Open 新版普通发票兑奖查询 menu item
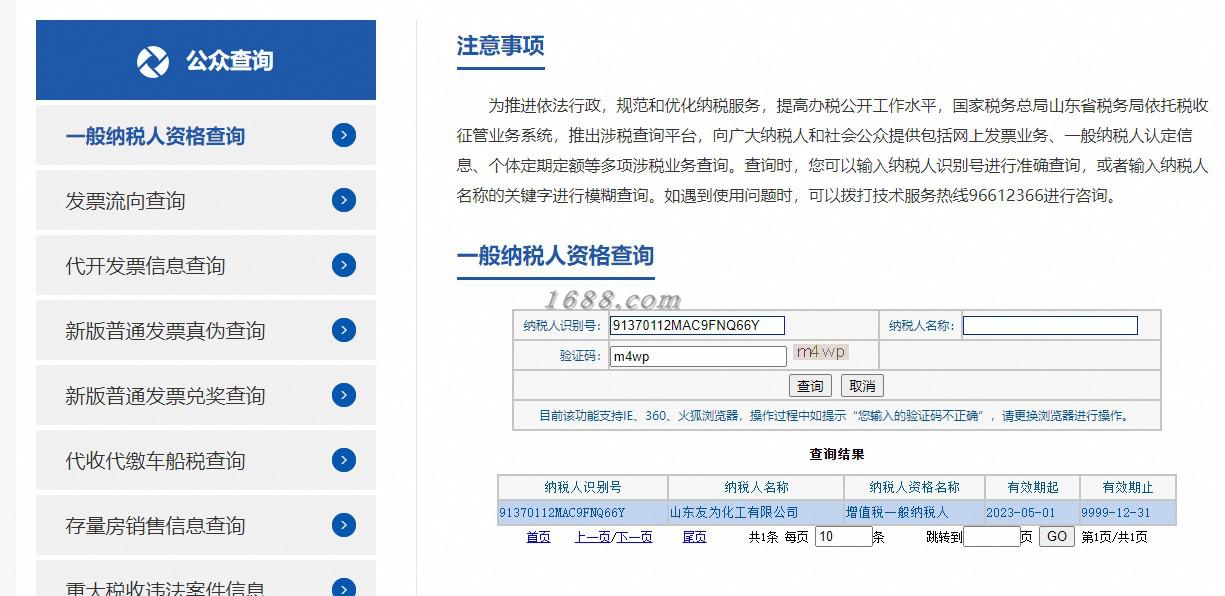 206,395
